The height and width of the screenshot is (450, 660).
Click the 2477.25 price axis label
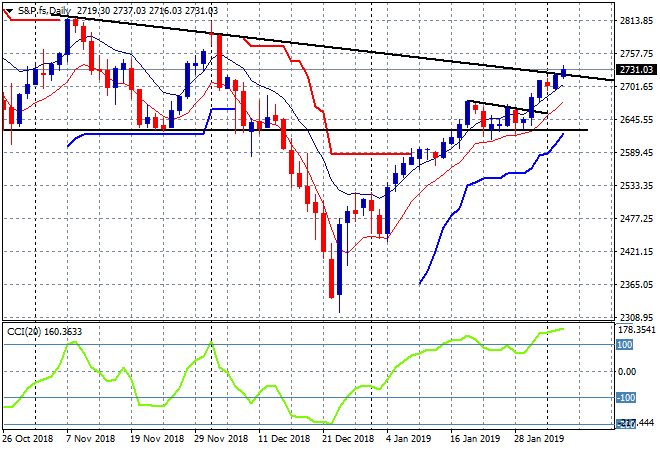point(636,218)
